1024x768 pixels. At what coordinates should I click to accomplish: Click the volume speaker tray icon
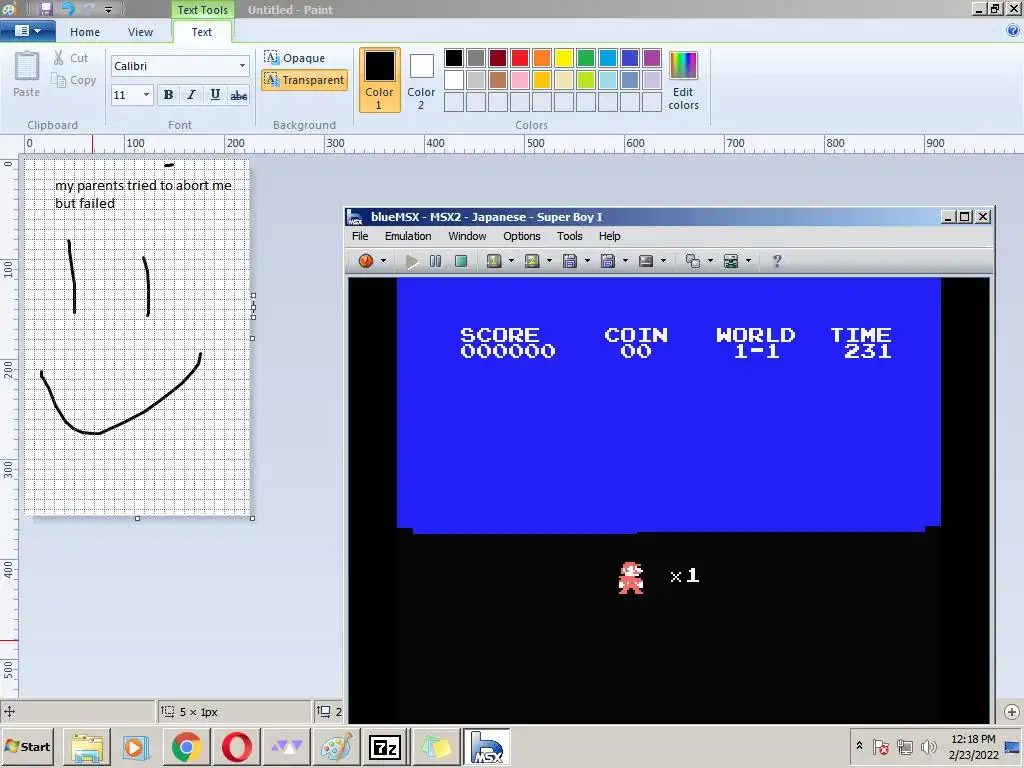tap(927, 746)
